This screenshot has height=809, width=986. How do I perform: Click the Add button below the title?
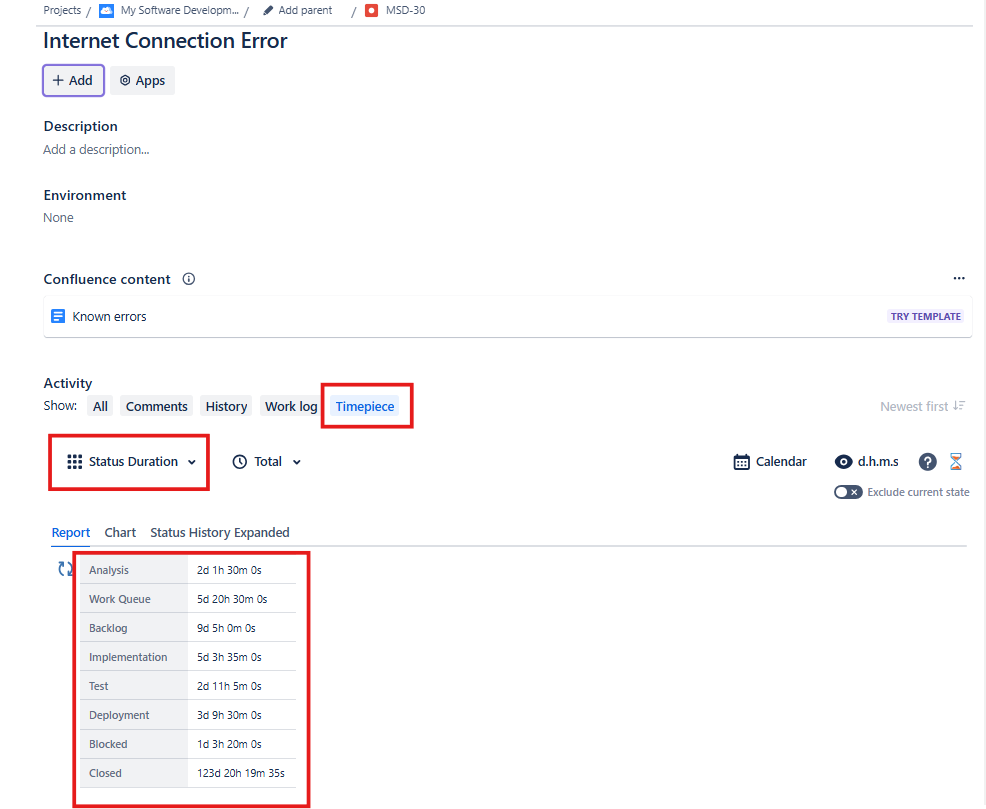pos(72,80)
